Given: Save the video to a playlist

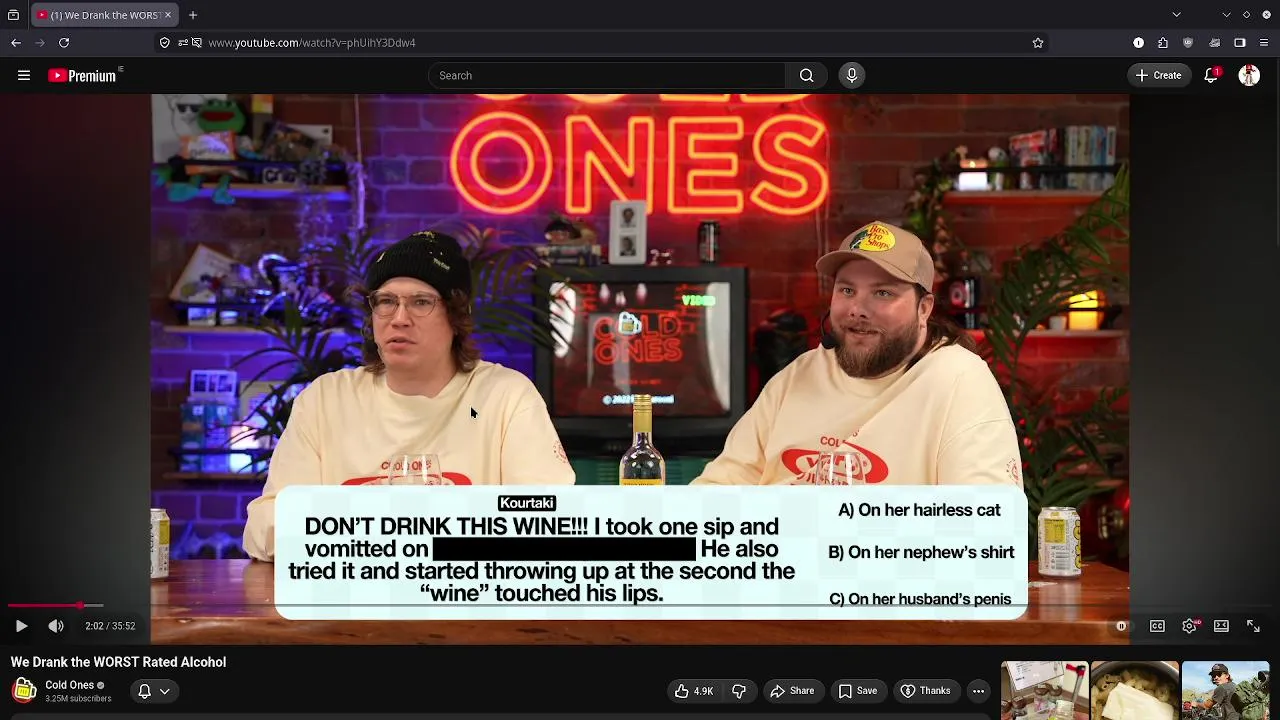Looking at the screenshot, I should 857,691.
